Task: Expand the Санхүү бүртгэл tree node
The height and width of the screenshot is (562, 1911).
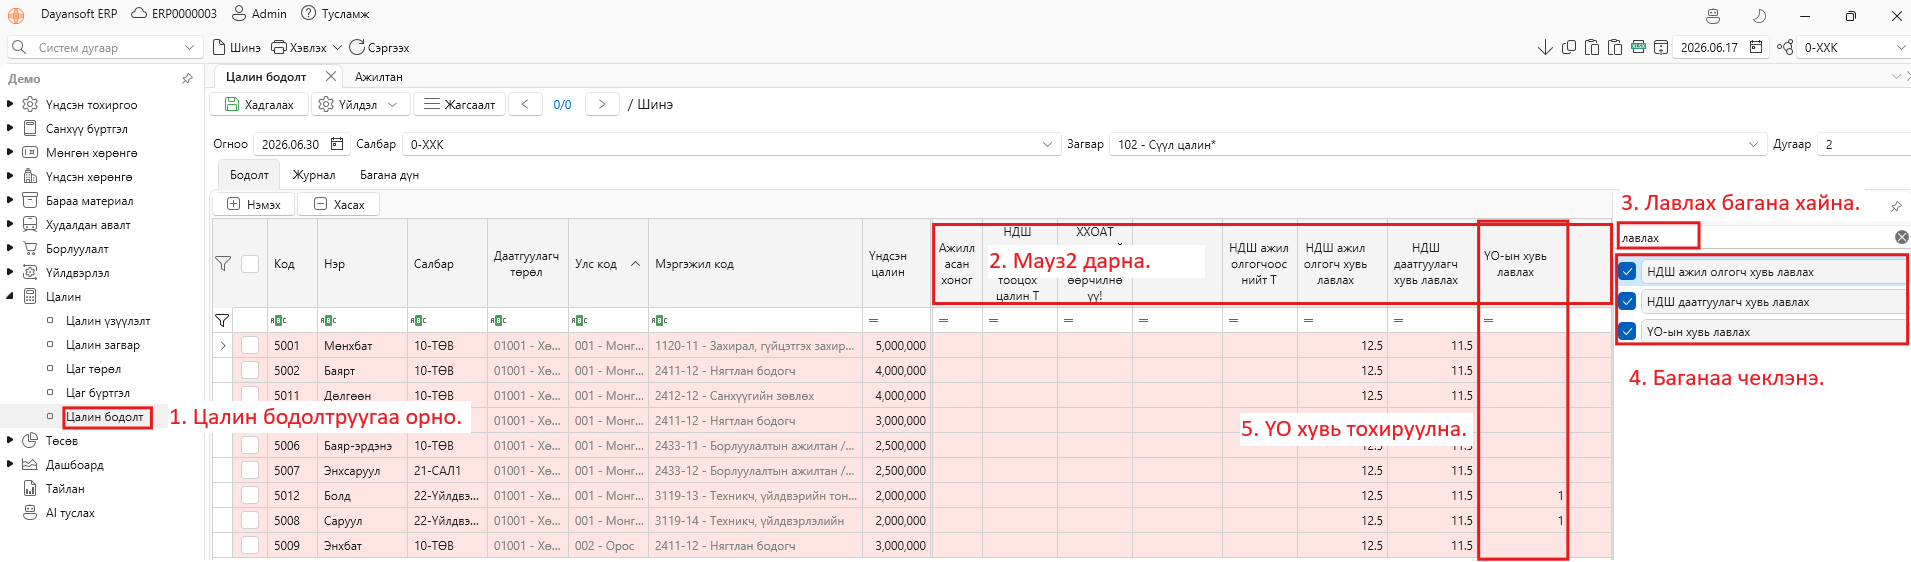Action: [10, 128]
